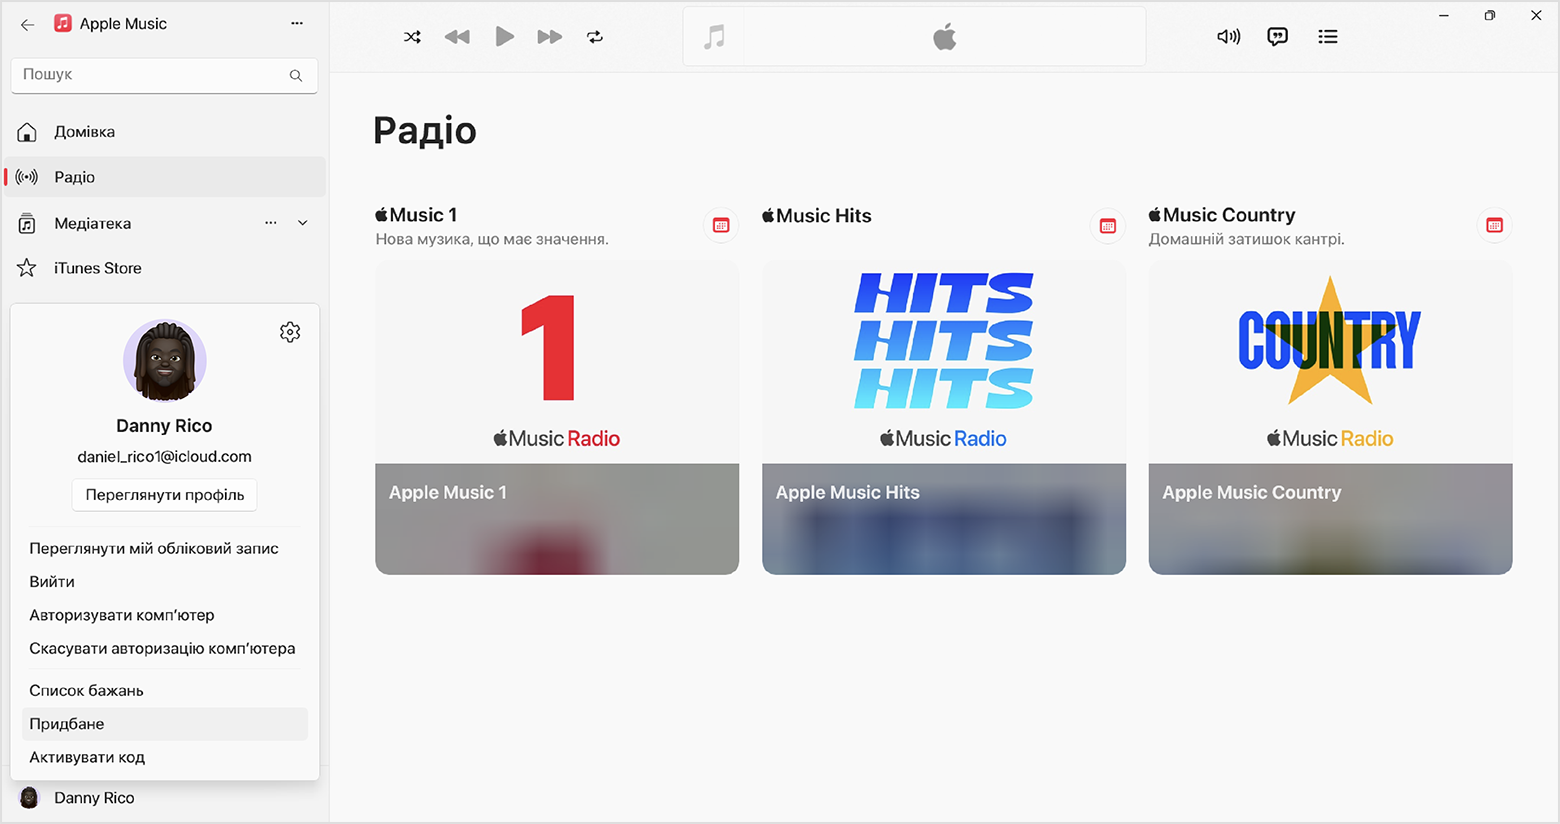The height and width of the screenshot is (824, 1560).
Task: Open Список бажань
Action: 165,690
